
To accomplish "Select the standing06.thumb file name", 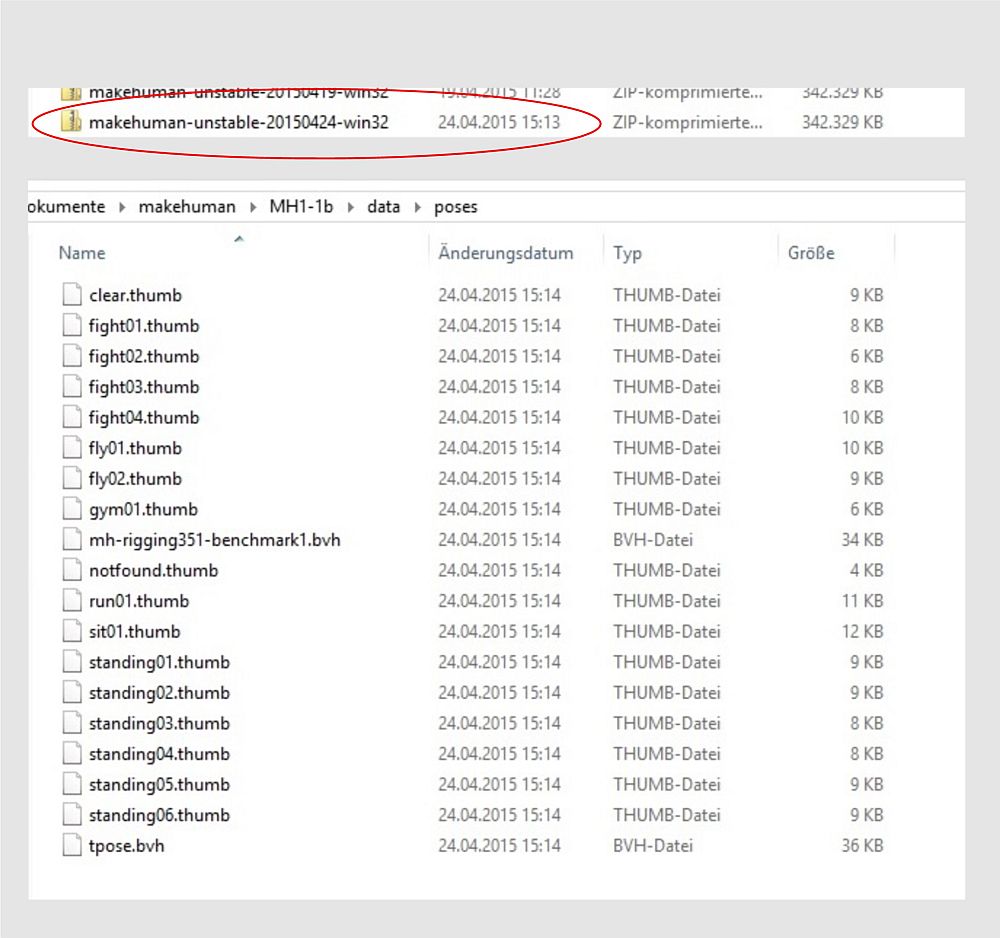I will tap(159, 816).
